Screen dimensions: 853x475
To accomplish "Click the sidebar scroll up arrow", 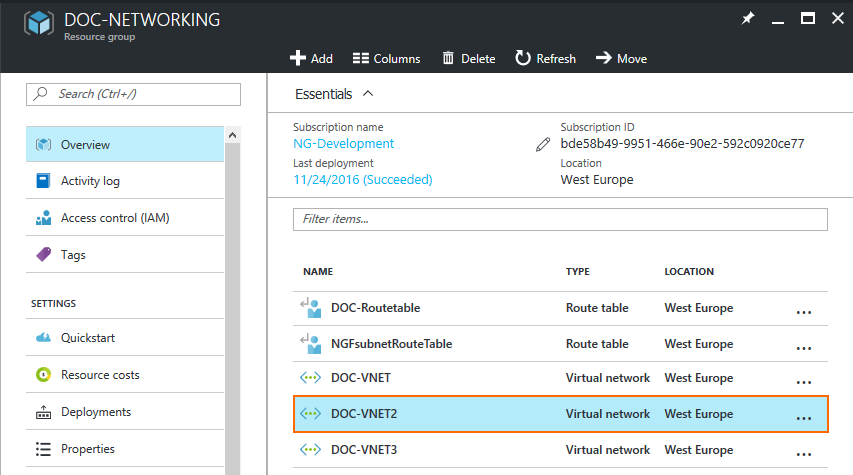I will click(232, 135).
